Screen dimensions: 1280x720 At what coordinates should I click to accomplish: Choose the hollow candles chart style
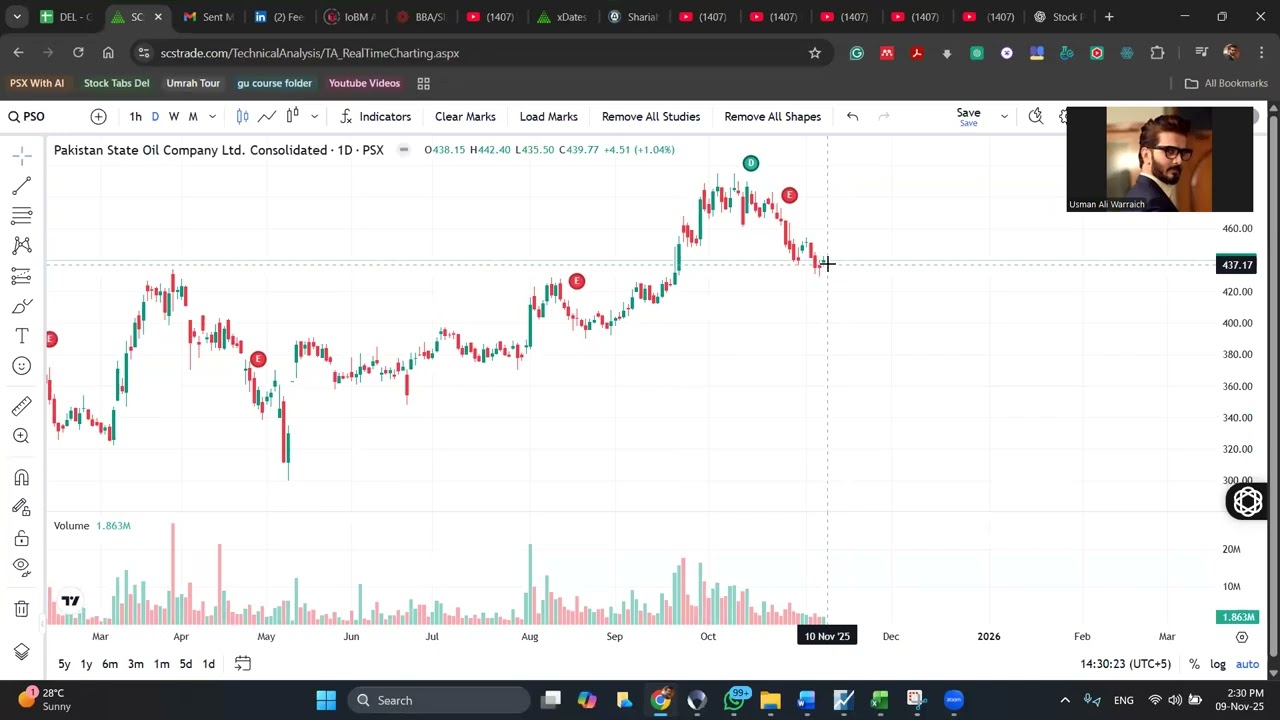point(292,117)
